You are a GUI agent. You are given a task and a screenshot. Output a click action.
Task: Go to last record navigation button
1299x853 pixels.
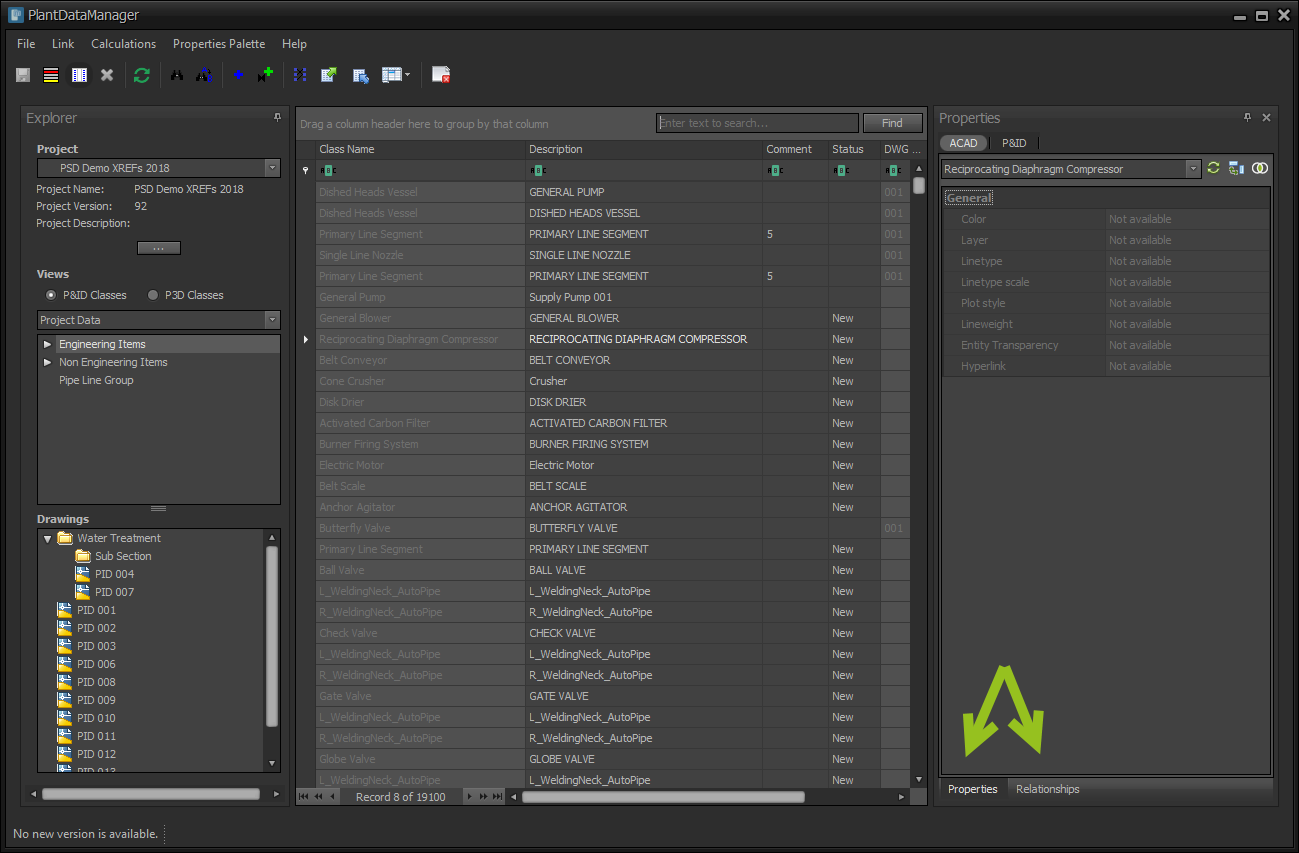point(497,797)
